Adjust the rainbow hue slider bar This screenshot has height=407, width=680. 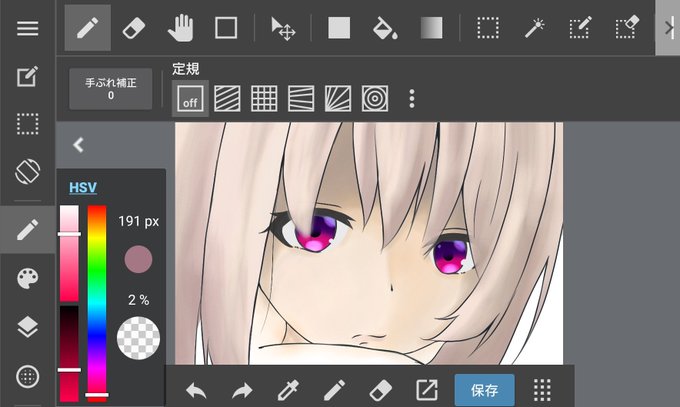pyautogui.click(x=97, y=303)
